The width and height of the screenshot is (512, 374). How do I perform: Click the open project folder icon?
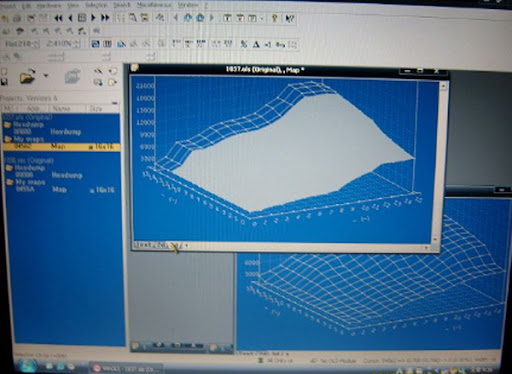pos(27,76)
